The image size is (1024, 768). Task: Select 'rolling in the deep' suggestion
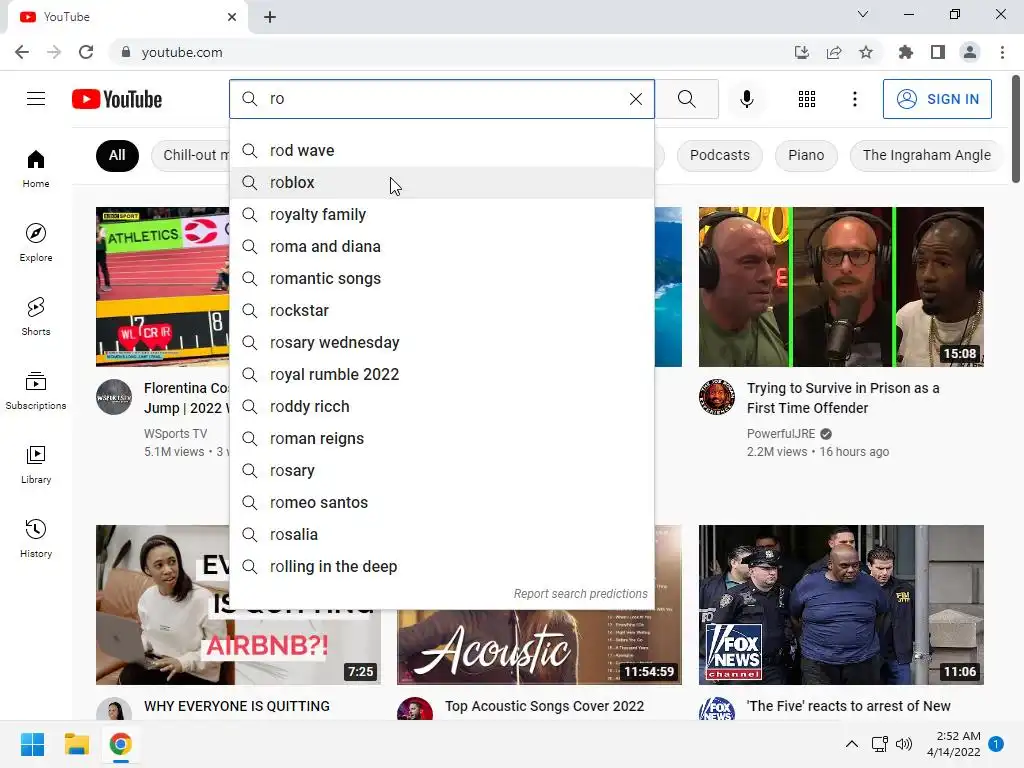point(441,566)
